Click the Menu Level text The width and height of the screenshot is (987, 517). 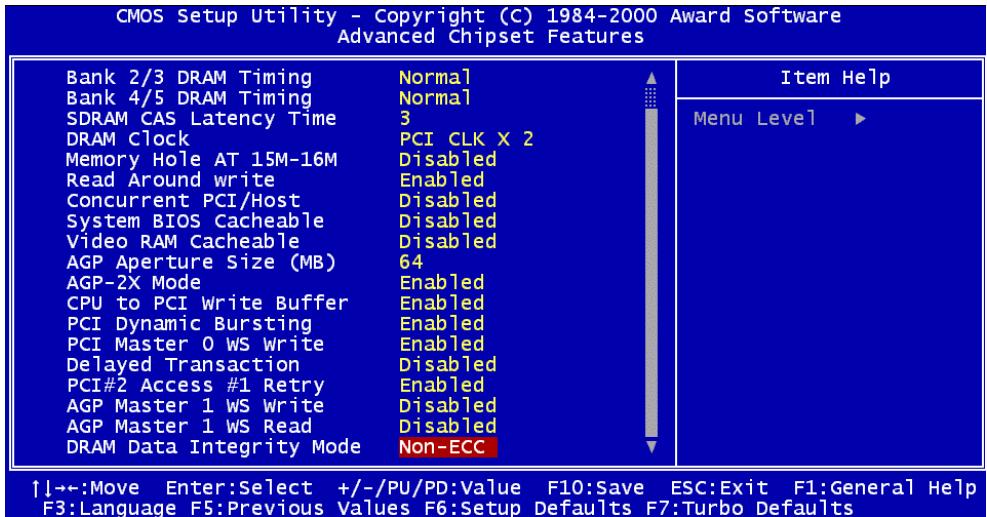755,118
